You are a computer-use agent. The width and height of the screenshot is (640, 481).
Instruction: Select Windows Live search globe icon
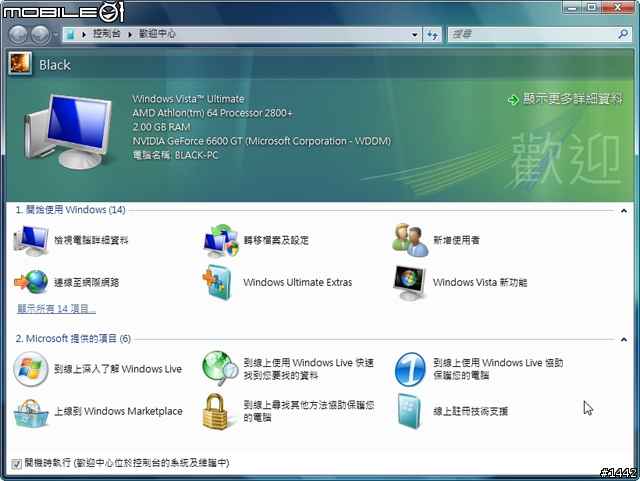(x=220, y=368)
